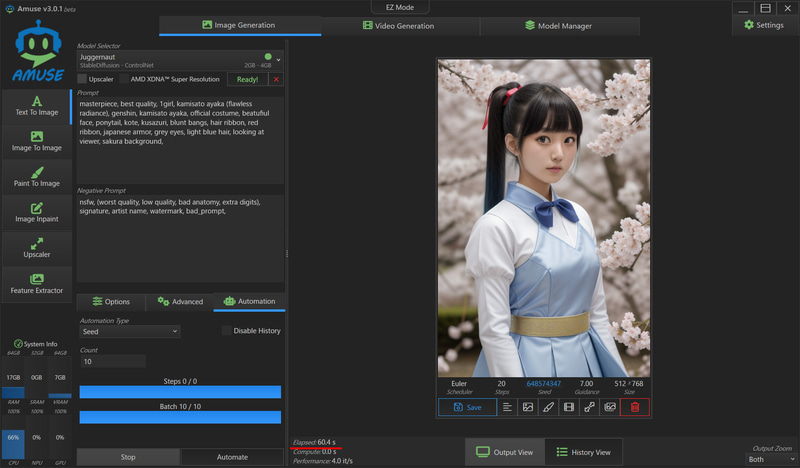Open the Feature Extractor mode
800x468 pixels.
point(37,284)
